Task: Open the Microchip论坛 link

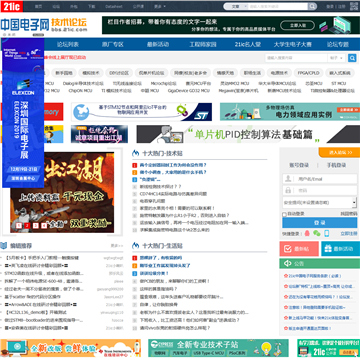Action: coord(163,83)
